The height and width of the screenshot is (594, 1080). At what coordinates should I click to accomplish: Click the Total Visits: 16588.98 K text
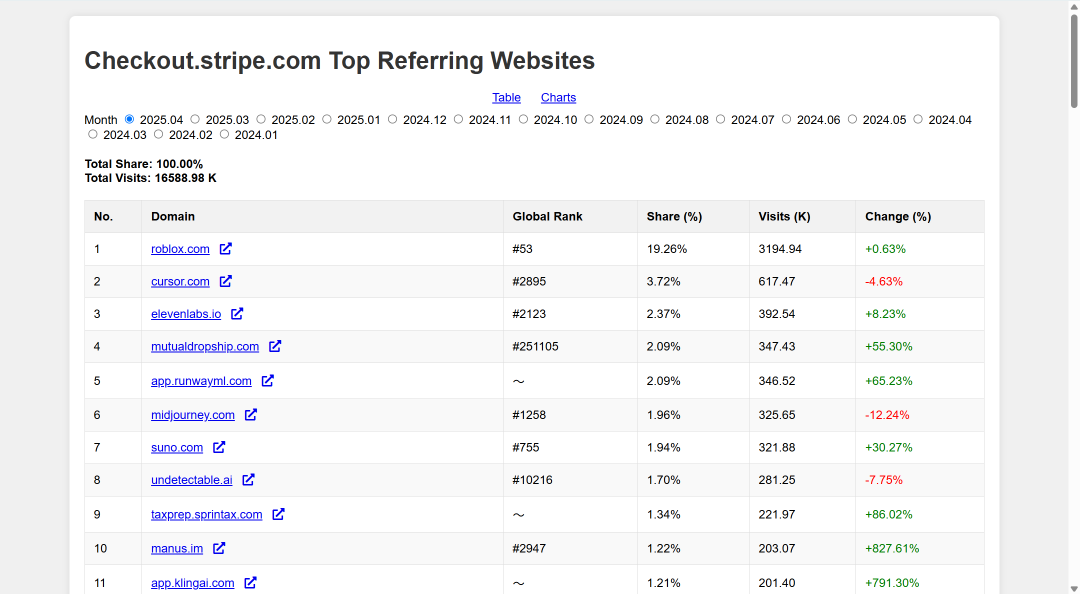[151, 178]
